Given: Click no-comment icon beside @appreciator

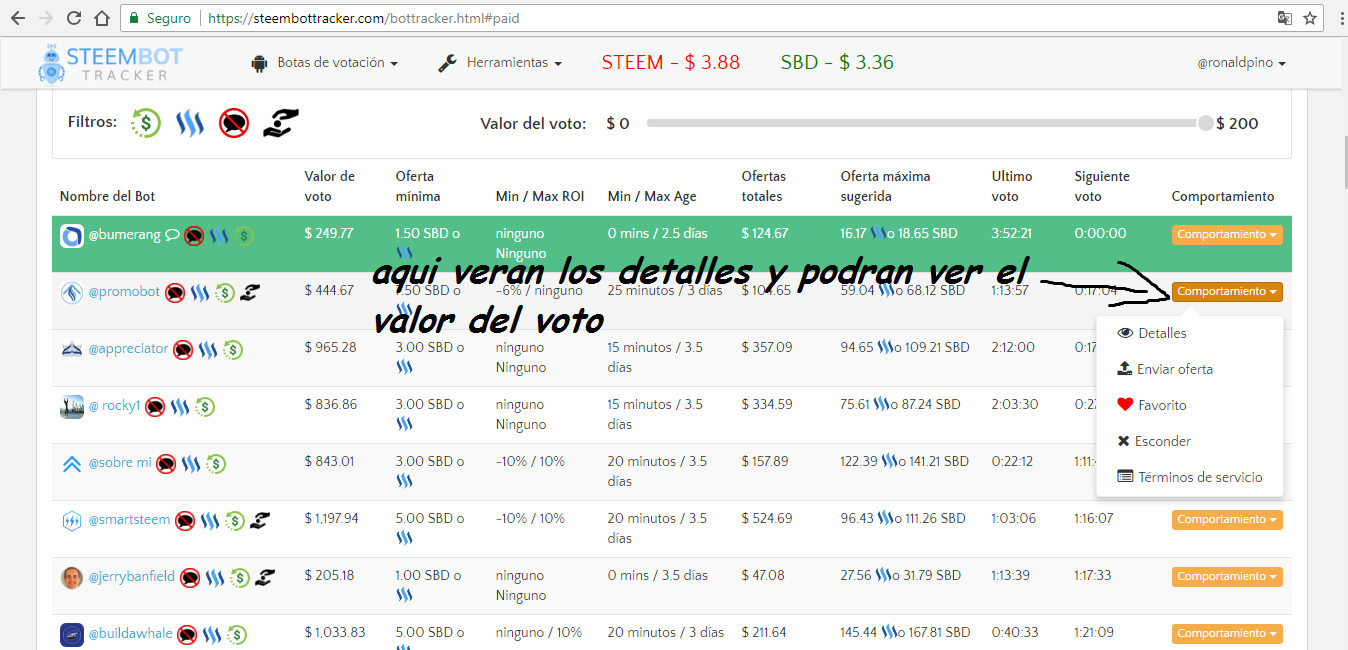Looking at the screenshot, I should tap(183, 350).
